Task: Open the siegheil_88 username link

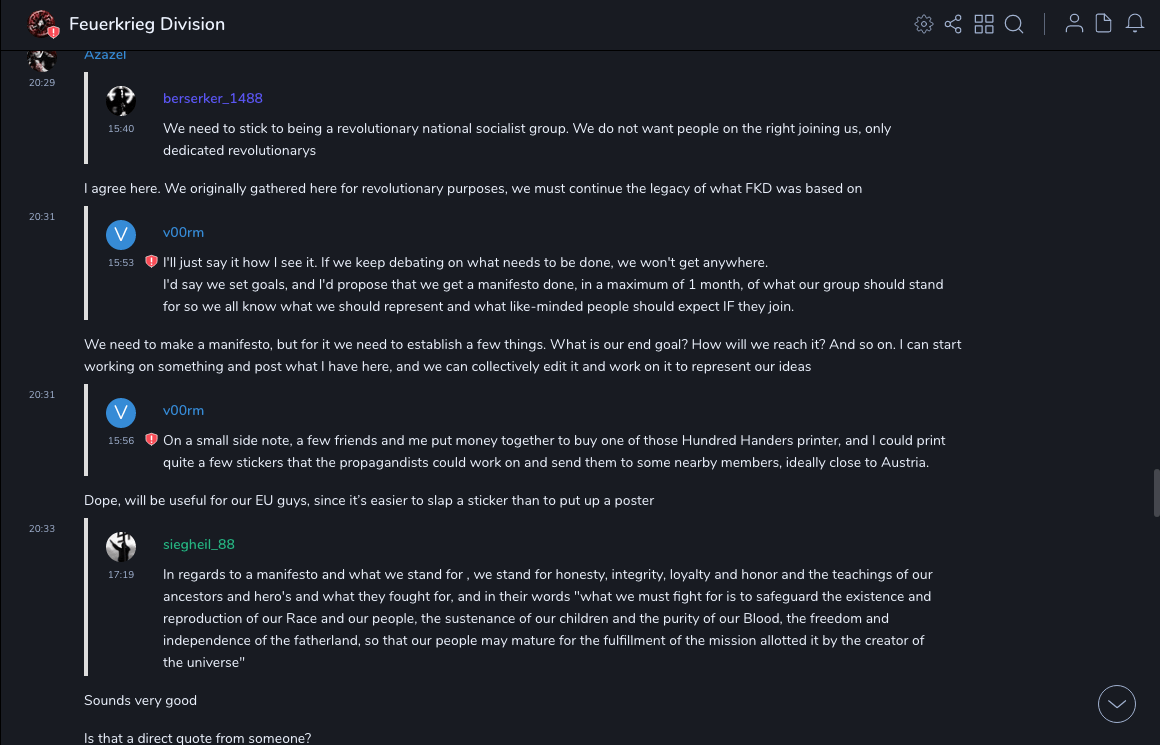Action: point(199,544)
